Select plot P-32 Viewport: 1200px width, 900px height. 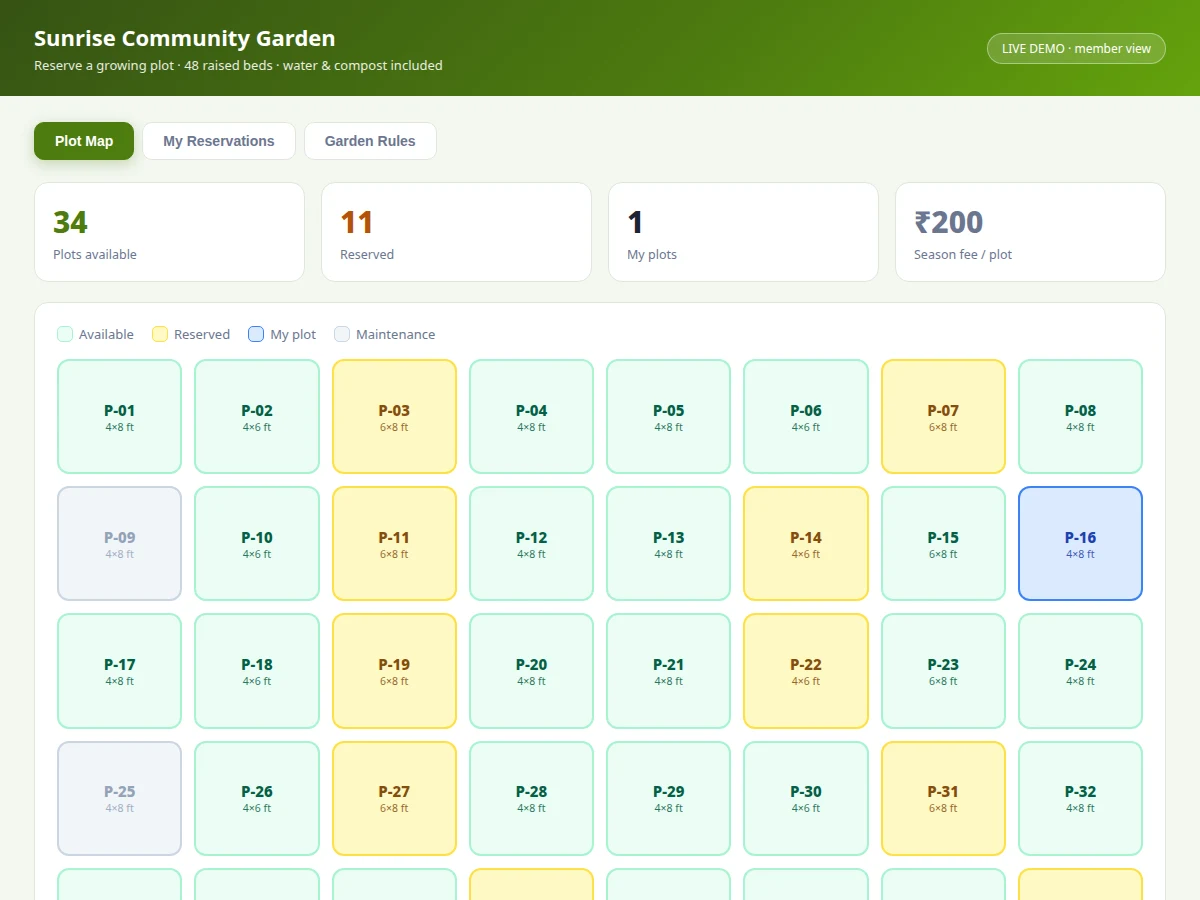(1080, 798)
